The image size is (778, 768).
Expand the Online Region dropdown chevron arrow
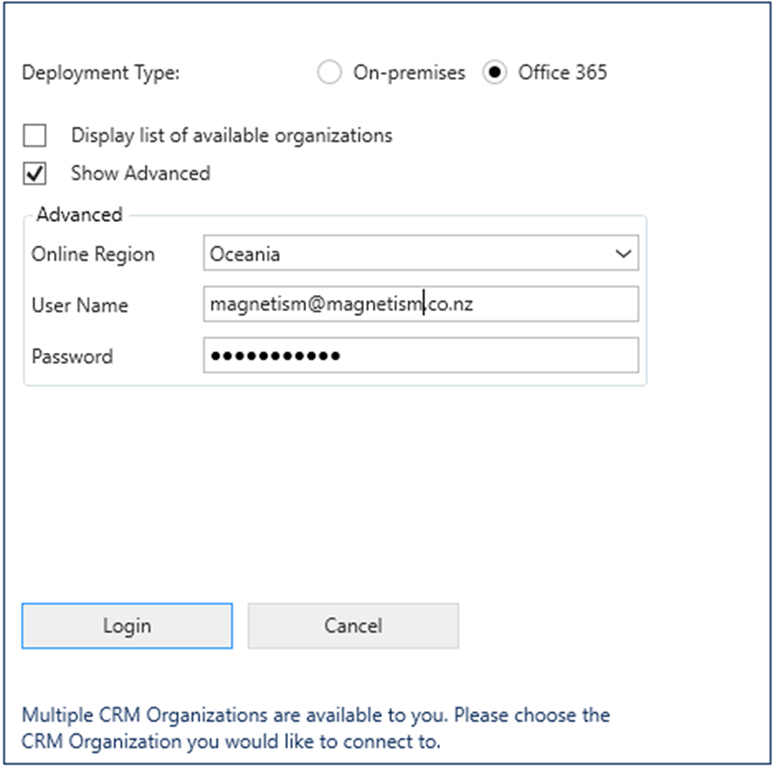[623, 254]
